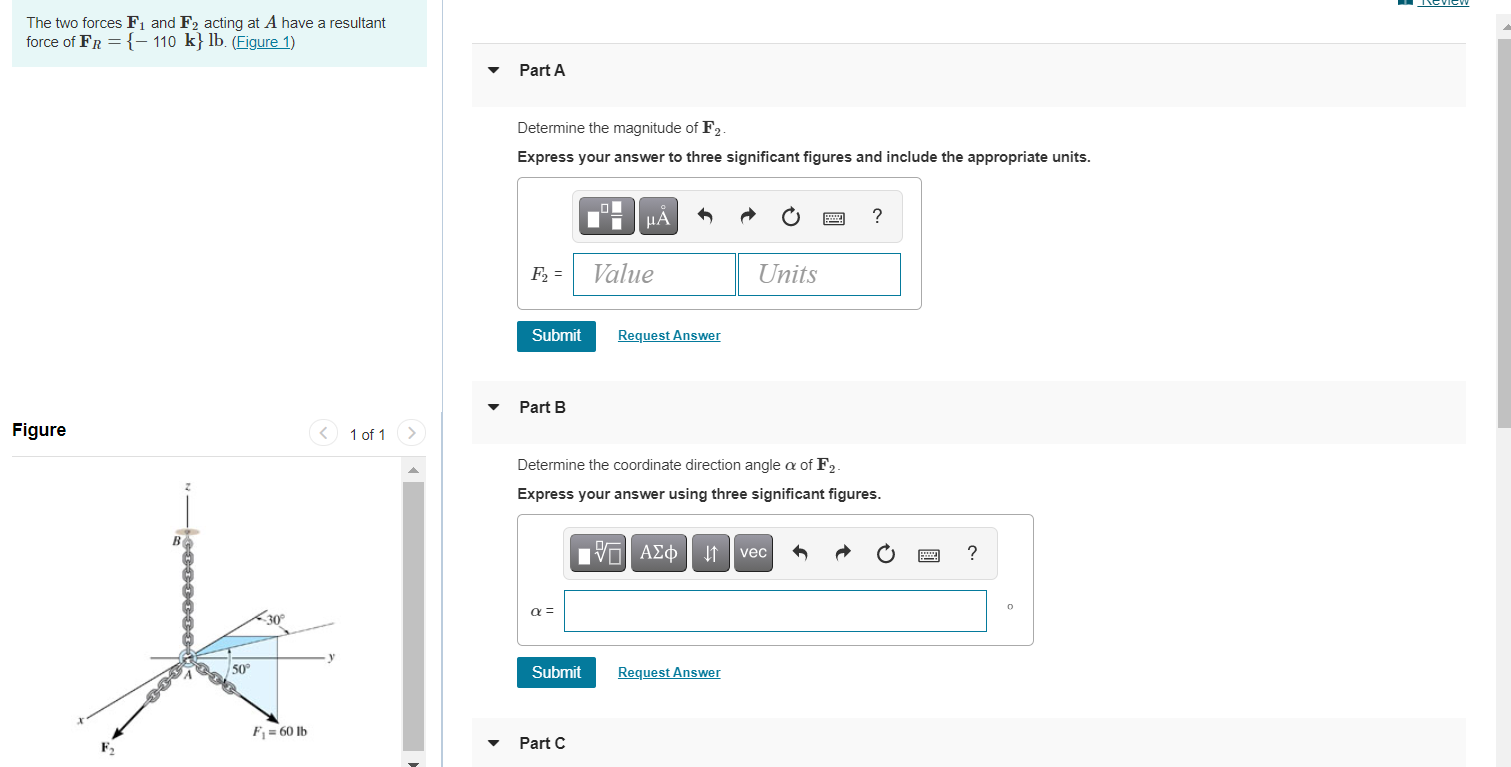Click redo in the Part A answer toolbar
Image resolution: width=1511 pixels, height=767 pixels.
coord(747,216)
